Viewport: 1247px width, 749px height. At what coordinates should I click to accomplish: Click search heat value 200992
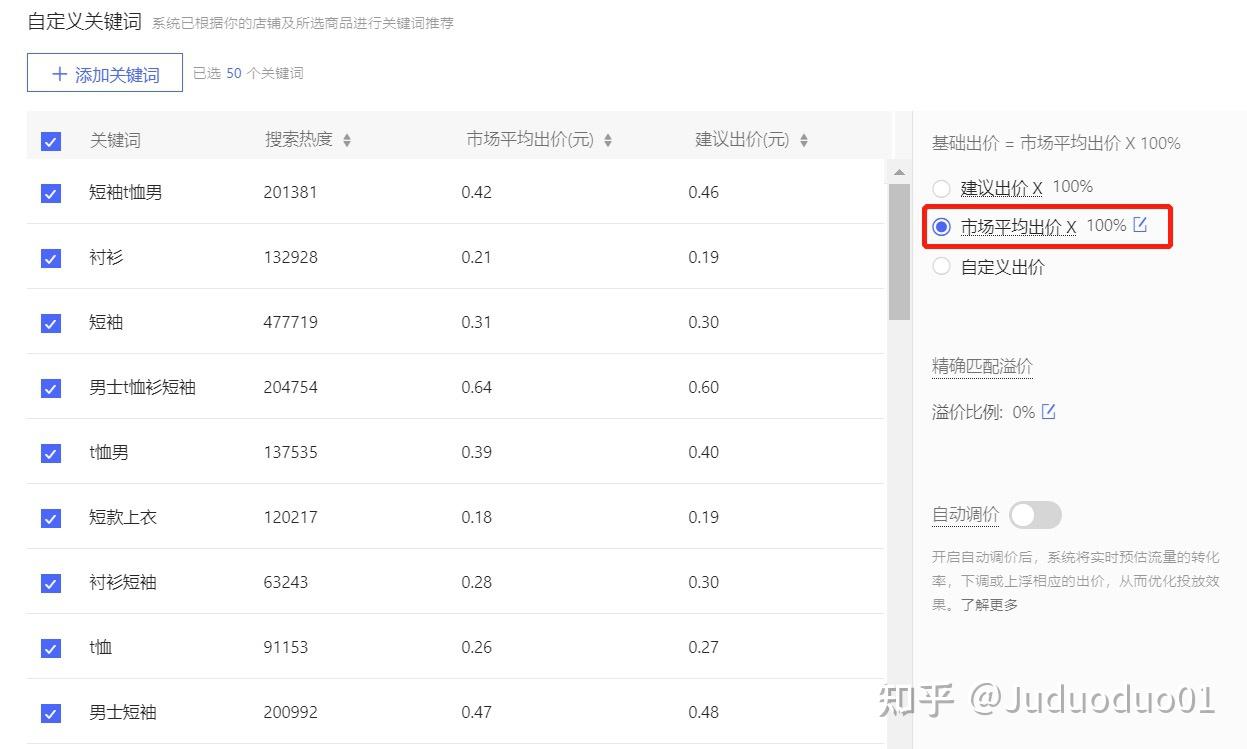click(290, 712)
